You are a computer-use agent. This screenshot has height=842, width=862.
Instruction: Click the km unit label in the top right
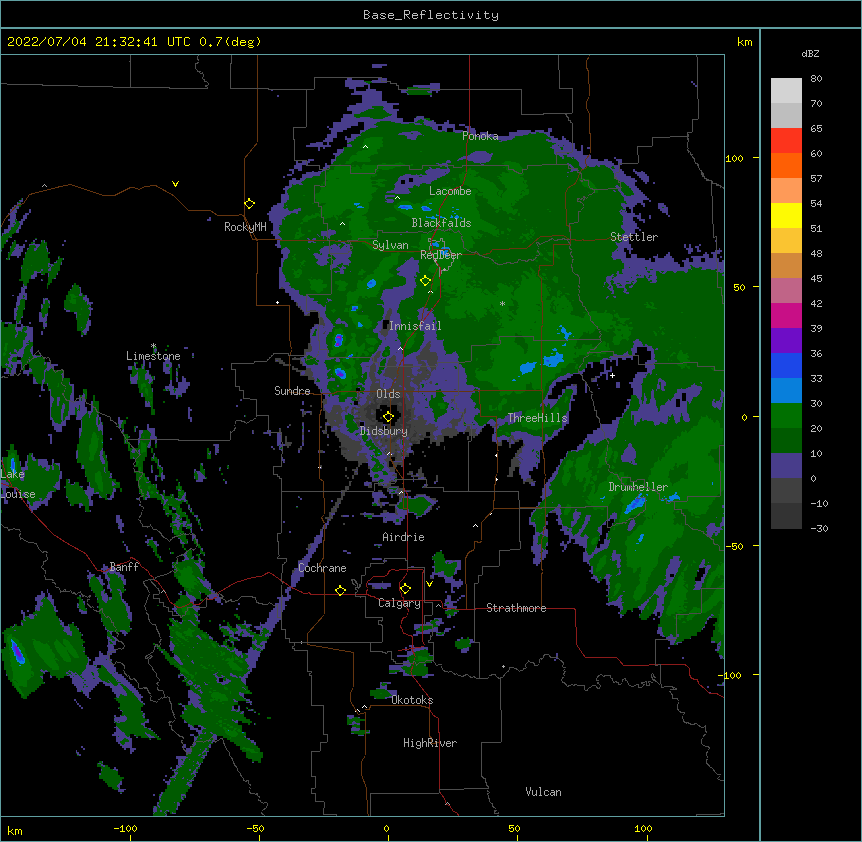point(745,42)
